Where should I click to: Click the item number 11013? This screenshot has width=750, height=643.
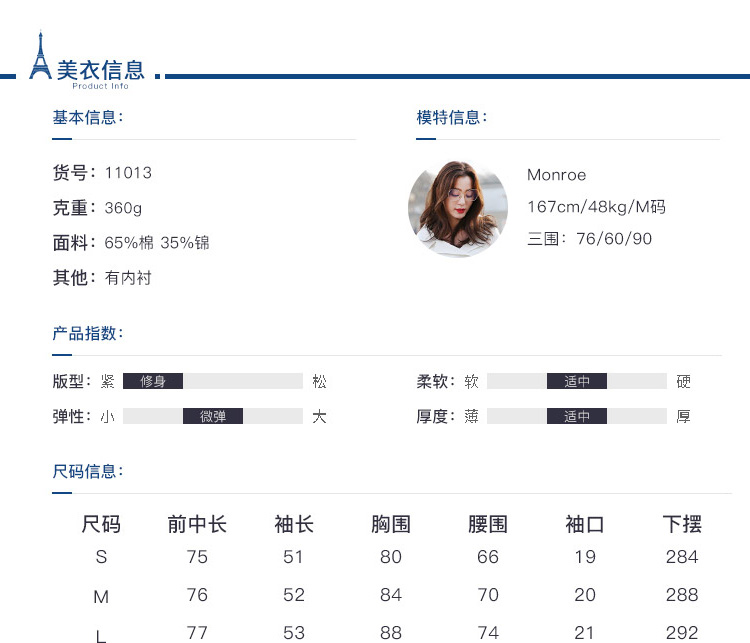[128, 173]
